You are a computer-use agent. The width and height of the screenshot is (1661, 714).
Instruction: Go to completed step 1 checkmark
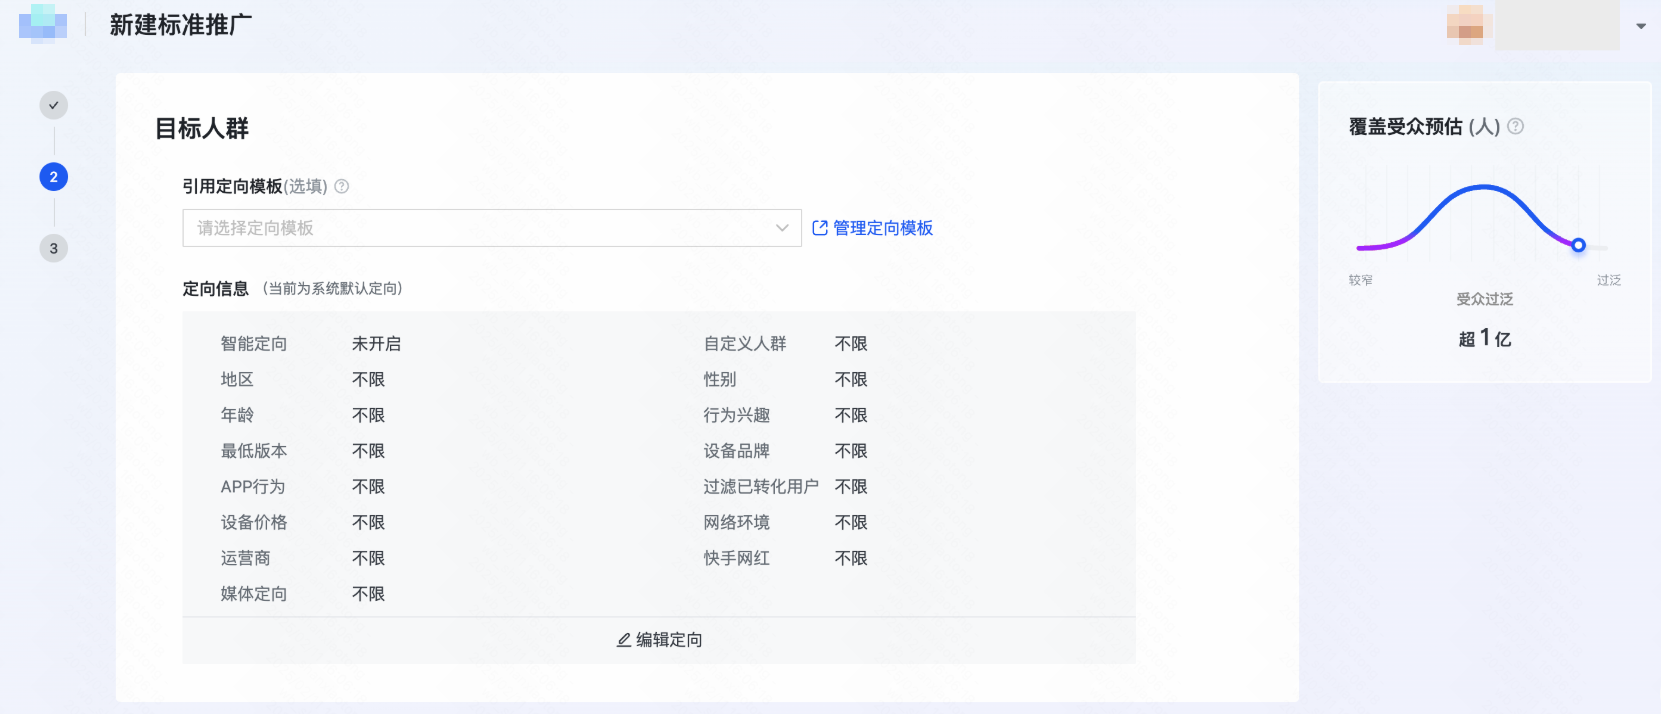click(x=54, y=105)
